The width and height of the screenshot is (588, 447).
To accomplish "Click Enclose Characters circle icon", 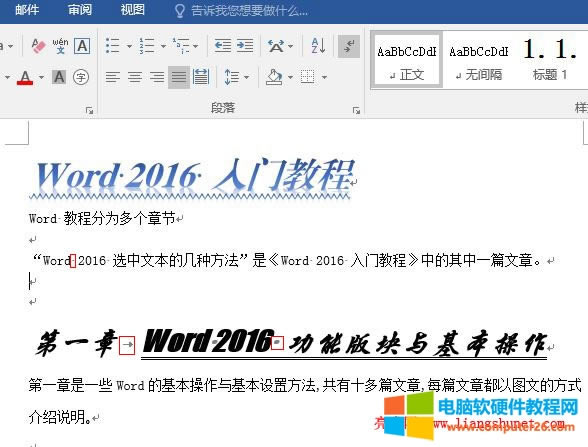I will pos(81,77).
